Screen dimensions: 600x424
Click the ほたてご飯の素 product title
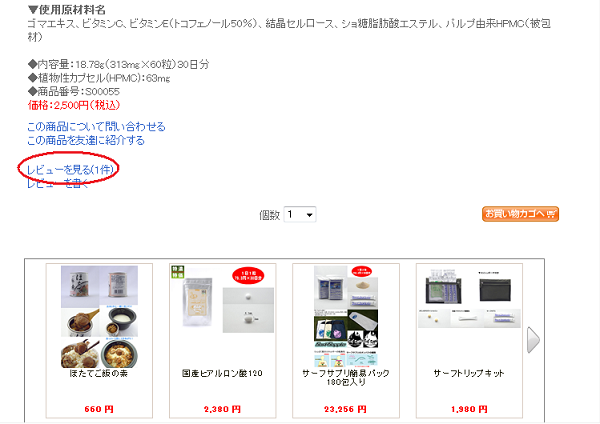tap(99, 373)
